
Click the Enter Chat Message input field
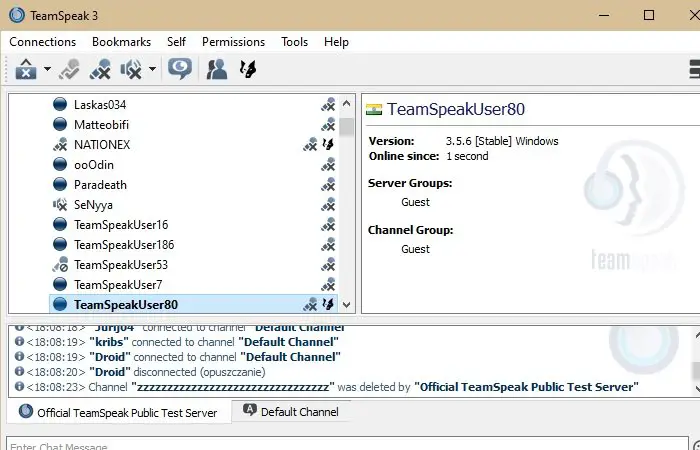(347, 444)
